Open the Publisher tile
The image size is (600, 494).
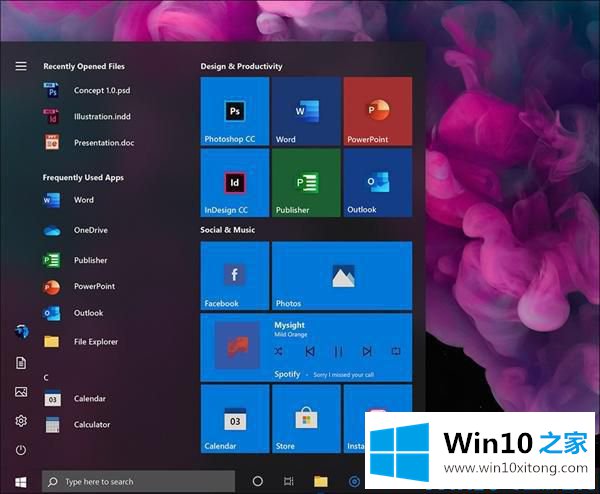coord(306,183)
